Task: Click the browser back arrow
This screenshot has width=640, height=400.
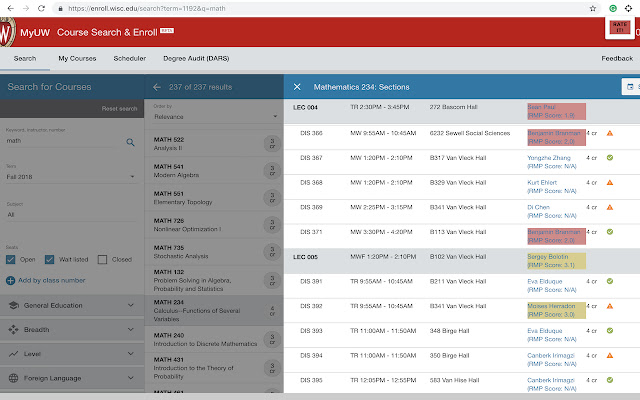Action: (10, 7)
